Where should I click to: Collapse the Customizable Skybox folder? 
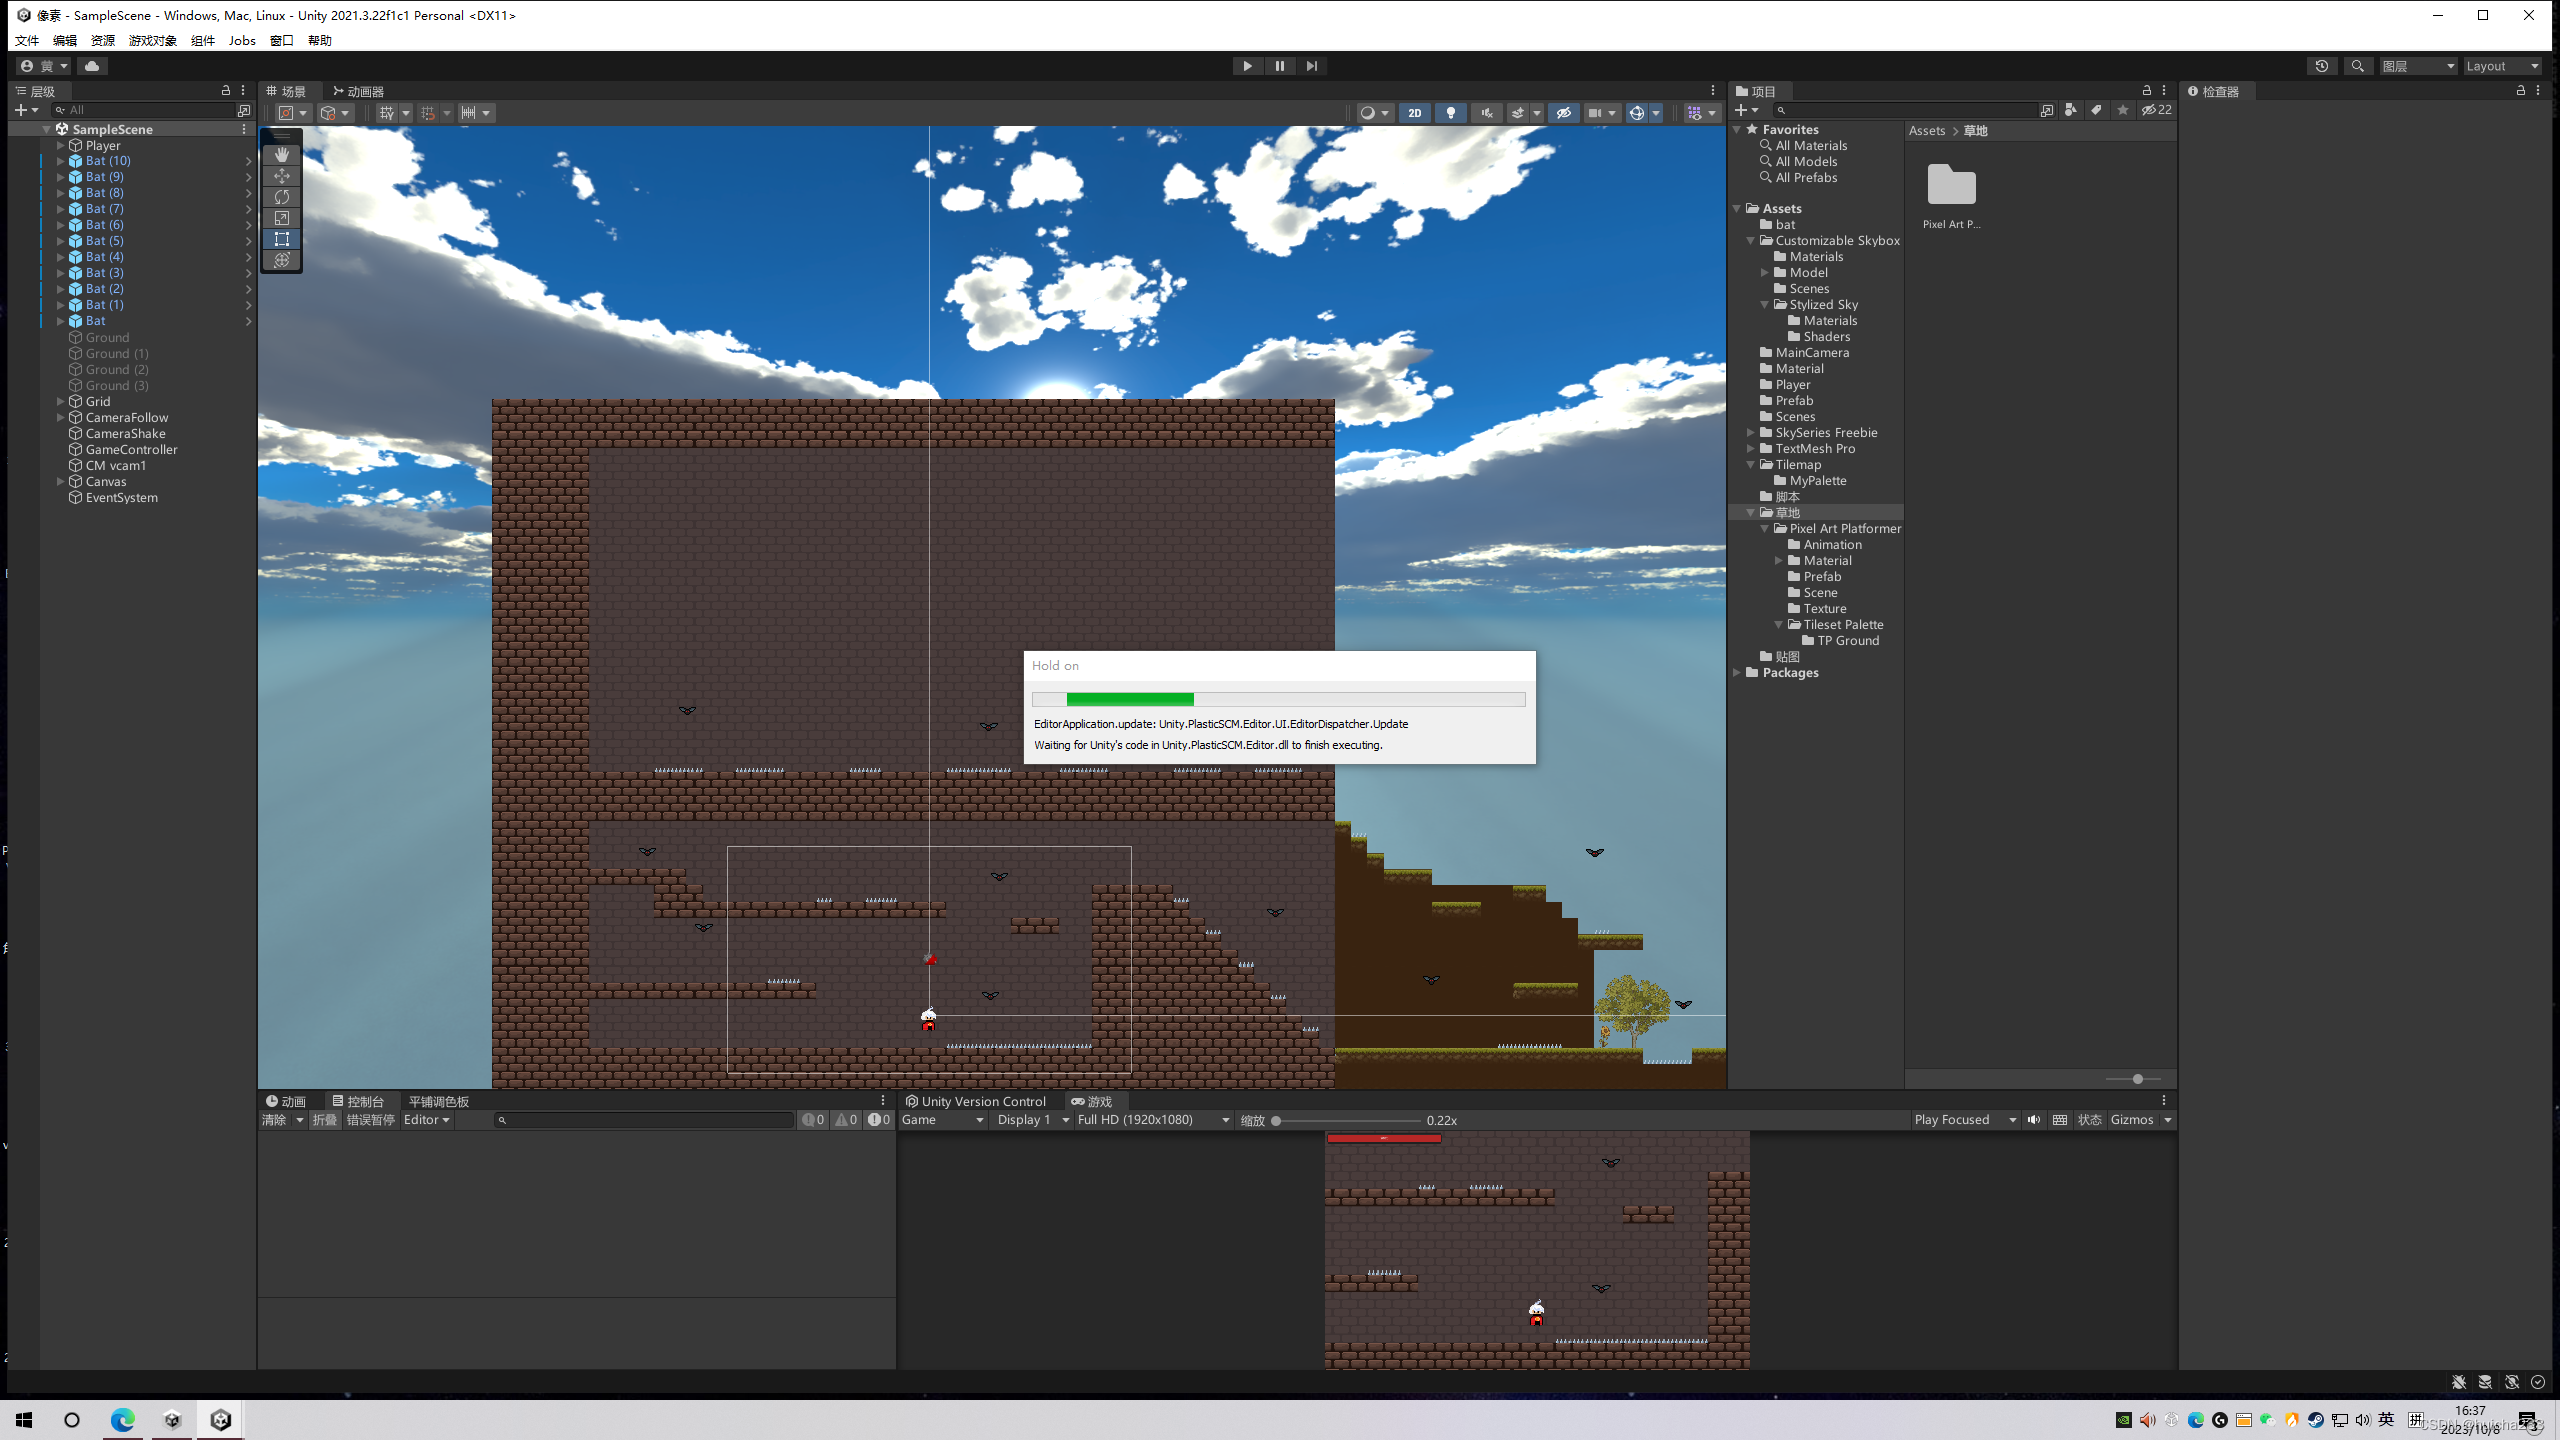1751,240
